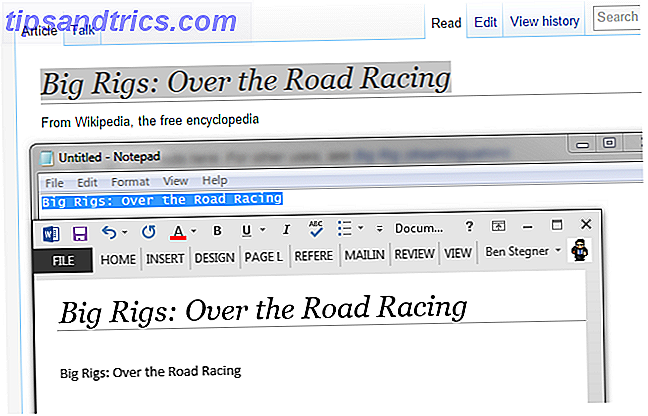Screen dimensions: 648x416
Task: Switch to the DESIGN ribbon tab
Action: [x=214, y=258]
